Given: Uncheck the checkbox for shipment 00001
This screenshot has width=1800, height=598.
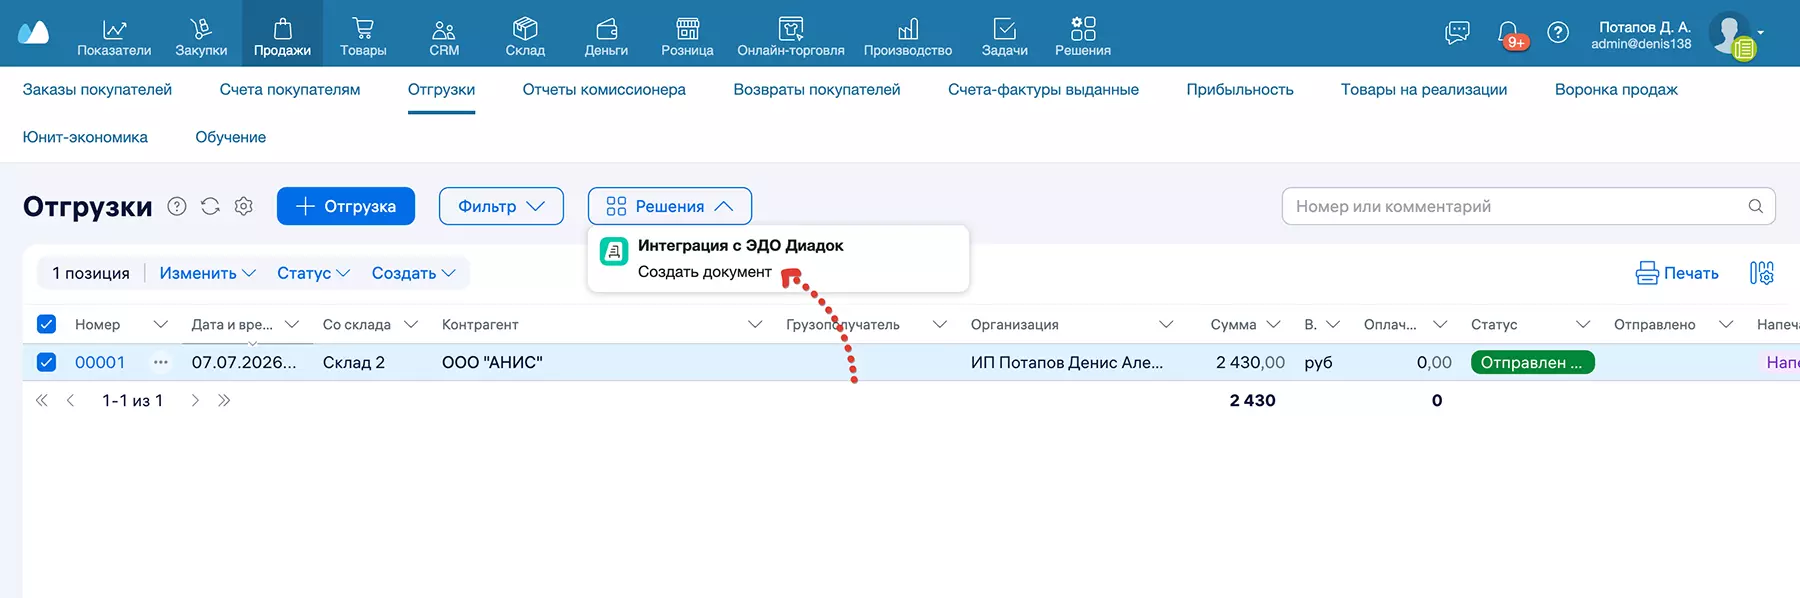Looking at the screenshot, I should (46, 362).
